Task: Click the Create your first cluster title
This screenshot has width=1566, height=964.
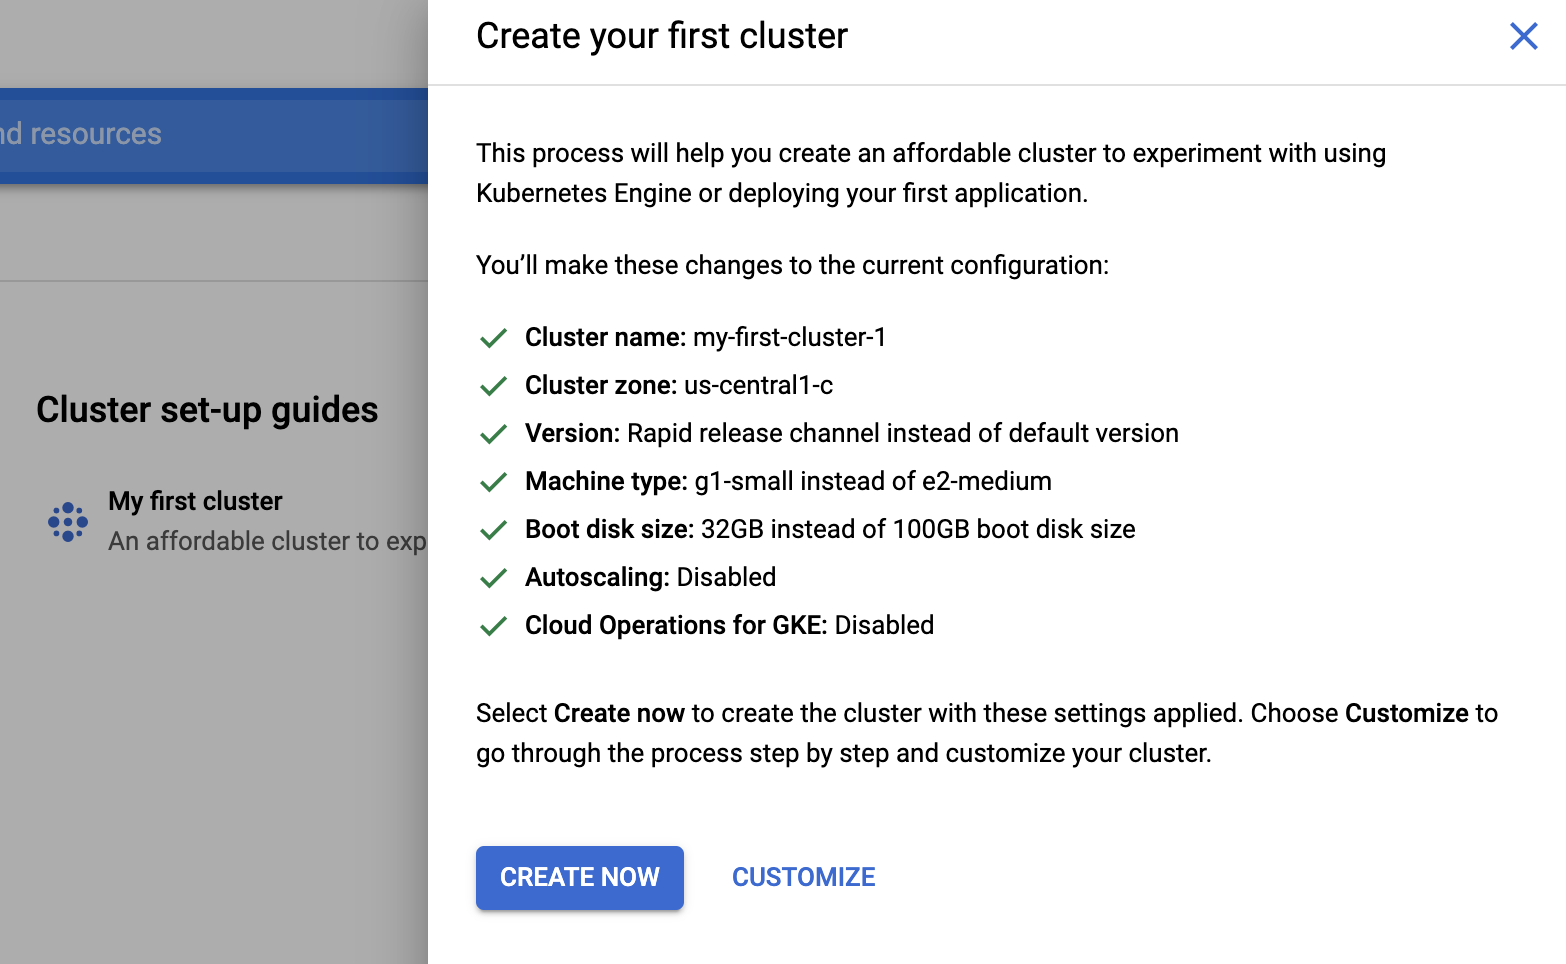Action: (x=662, y=36)
